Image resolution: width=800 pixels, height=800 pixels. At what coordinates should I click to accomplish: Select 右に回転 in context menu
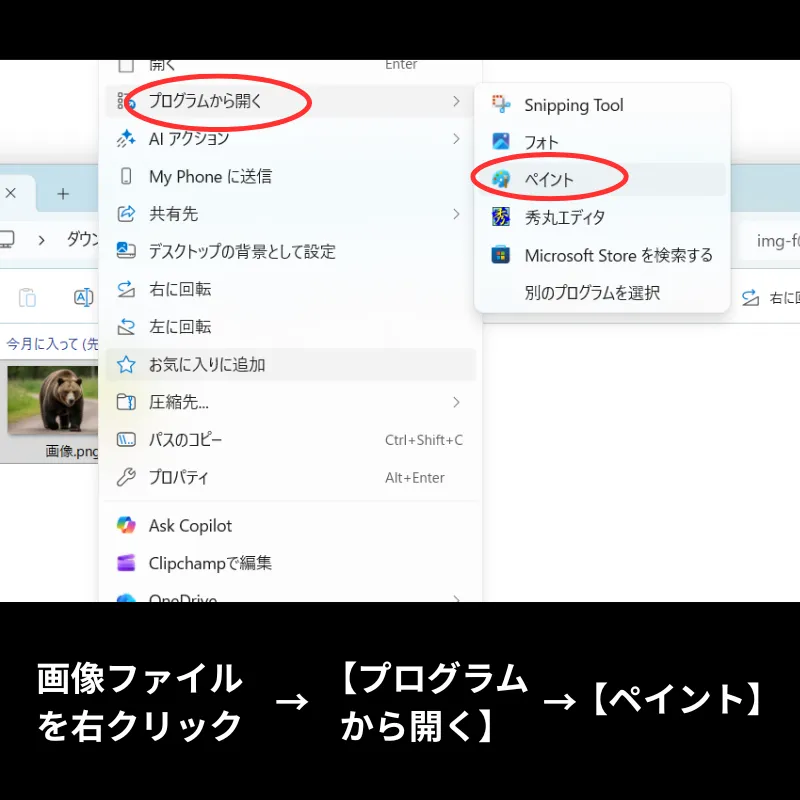click(180, 289)
